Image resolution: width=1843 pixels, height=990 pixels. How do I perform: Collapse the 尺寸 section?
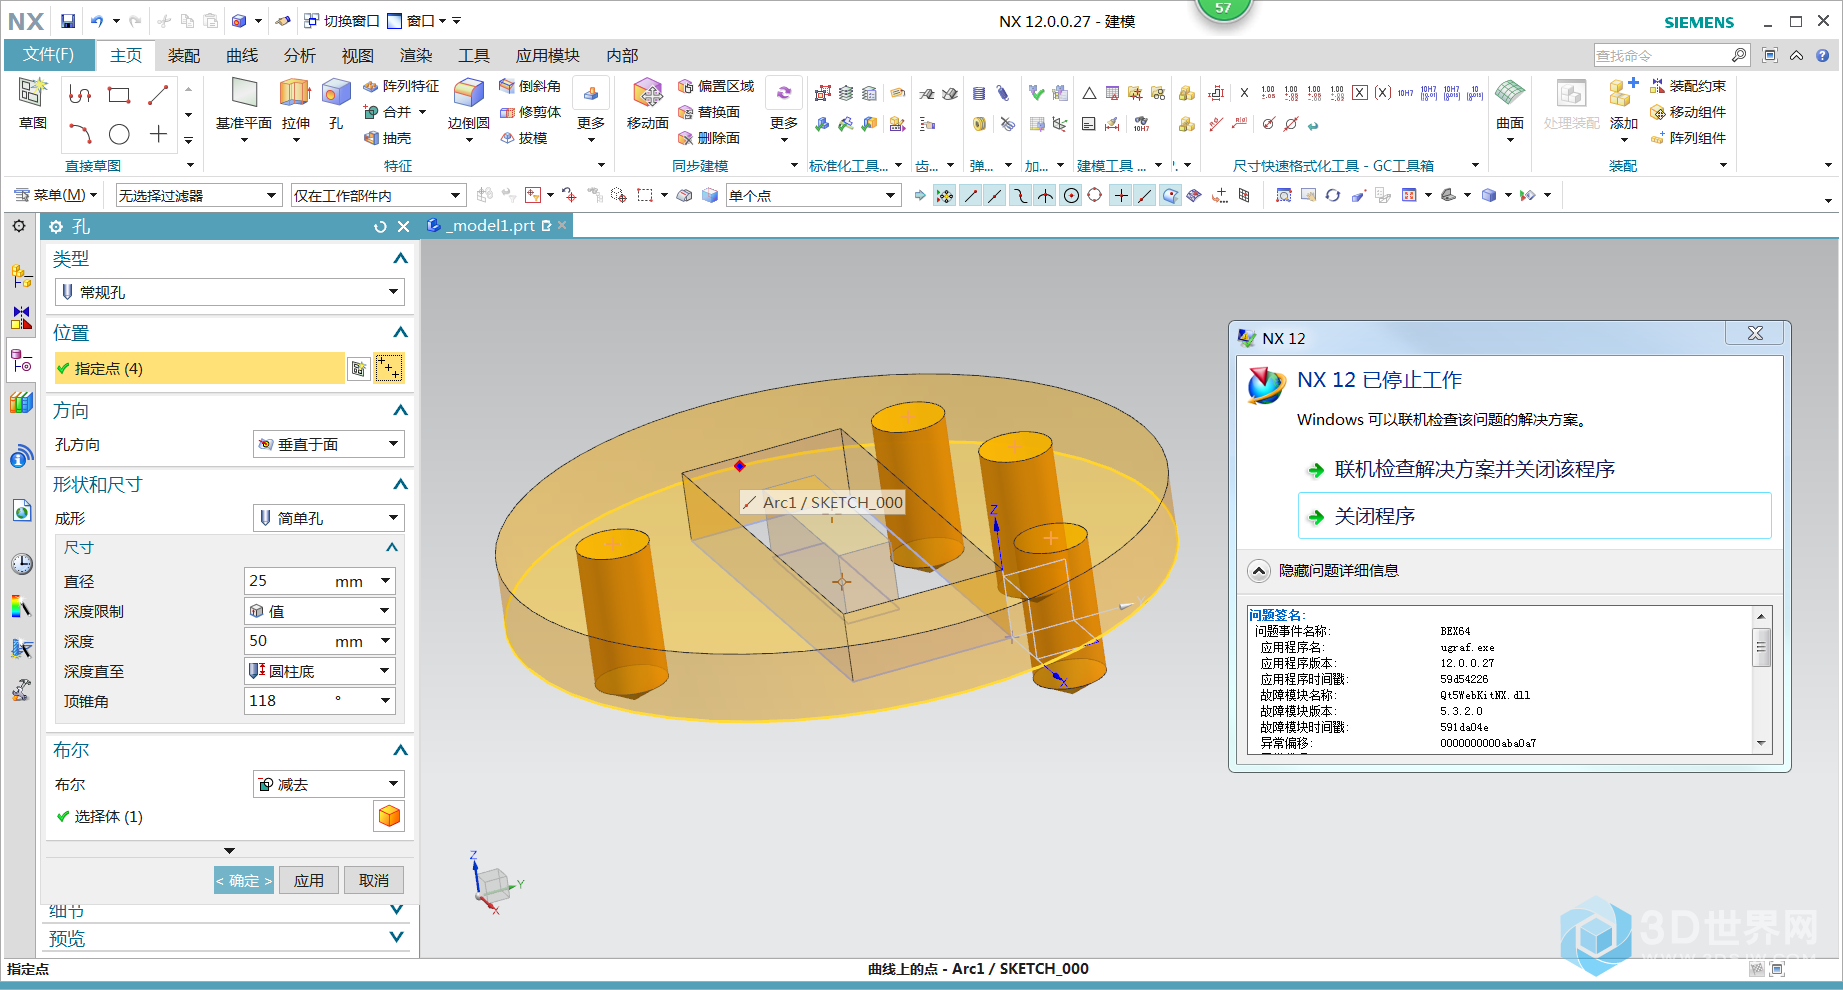(x=392, y=548)
